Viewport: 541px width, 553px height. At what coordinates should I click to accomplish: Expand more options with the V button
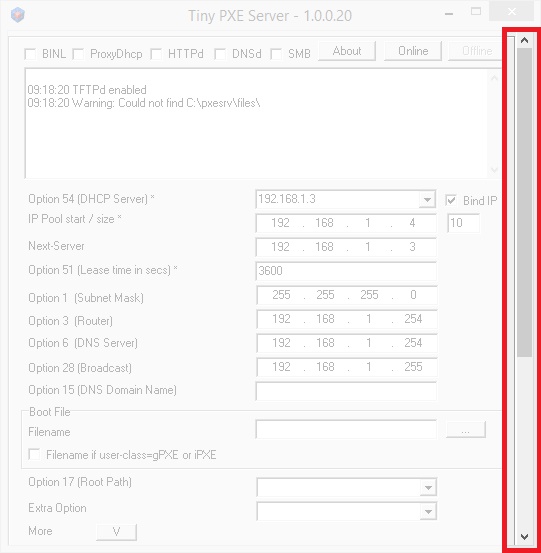coord(116,532)
